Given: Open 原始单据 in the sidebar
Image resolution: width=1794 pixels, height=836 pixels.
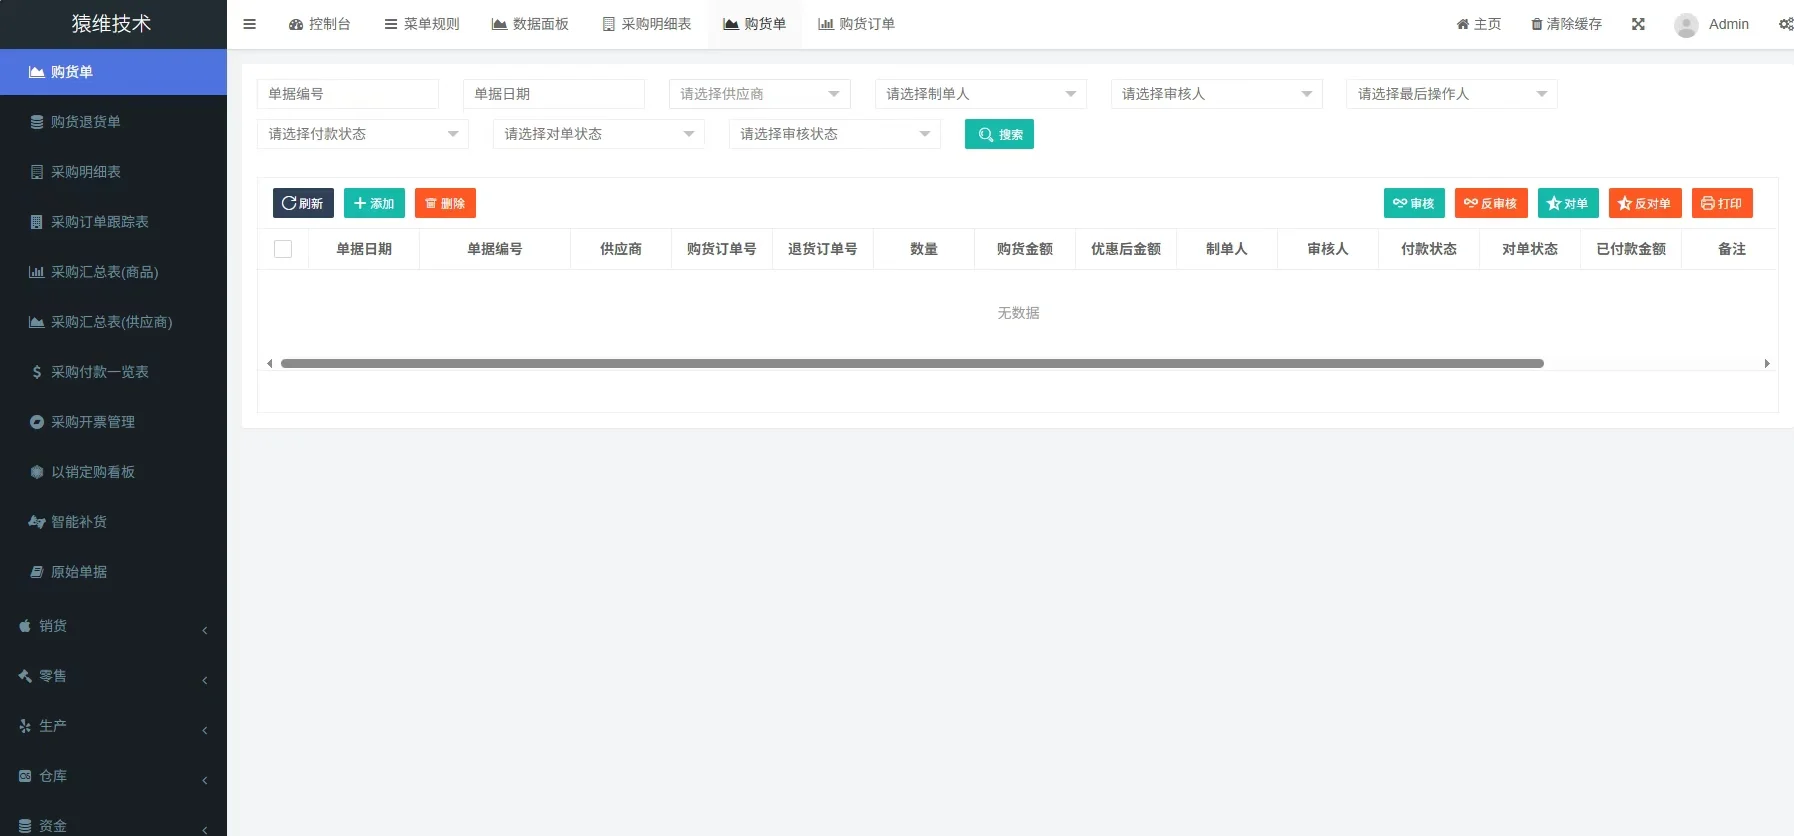Looking at the screenshot, I should click(x=114, y=572).
